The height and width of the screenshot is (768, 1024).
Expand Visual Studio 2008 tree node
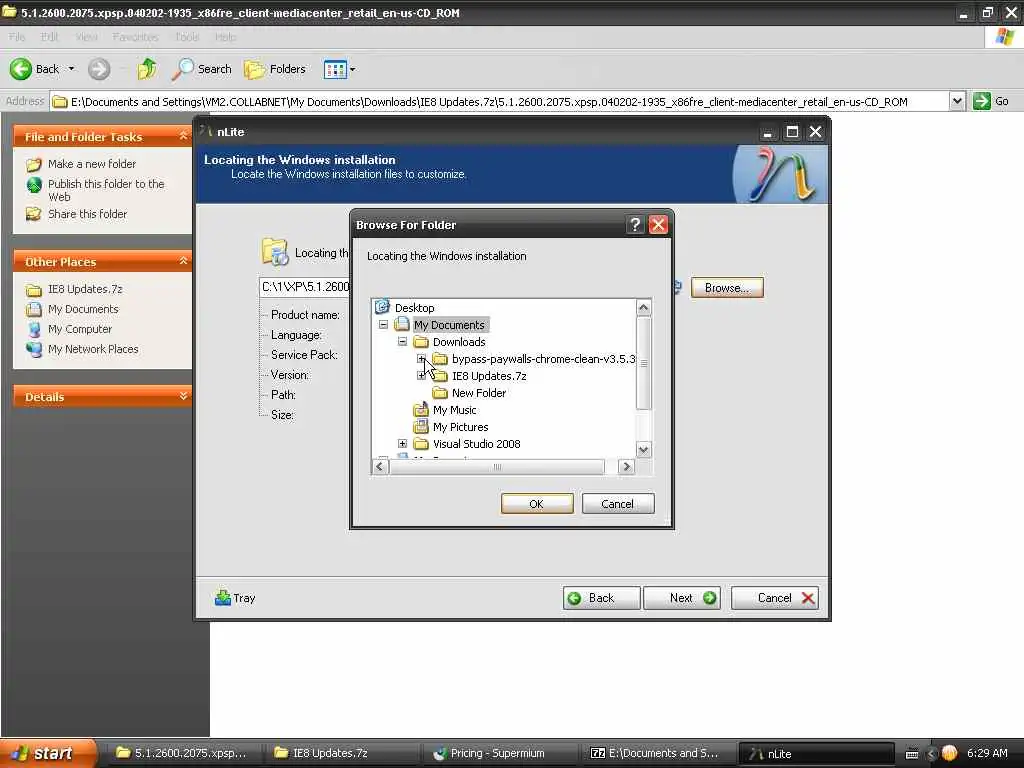pos(402,443)
